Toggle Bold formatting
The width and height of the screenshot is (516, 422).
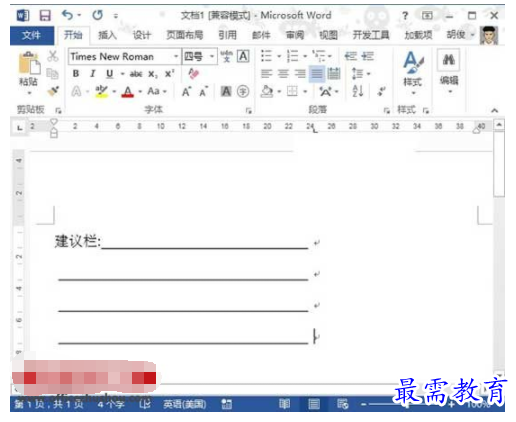[x=76, y=74]
